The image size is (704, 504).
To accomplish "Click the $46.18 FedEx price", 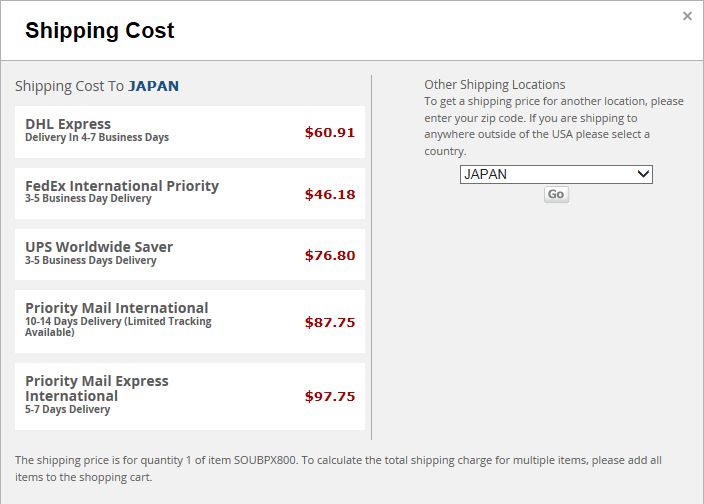I will [330, 194].
